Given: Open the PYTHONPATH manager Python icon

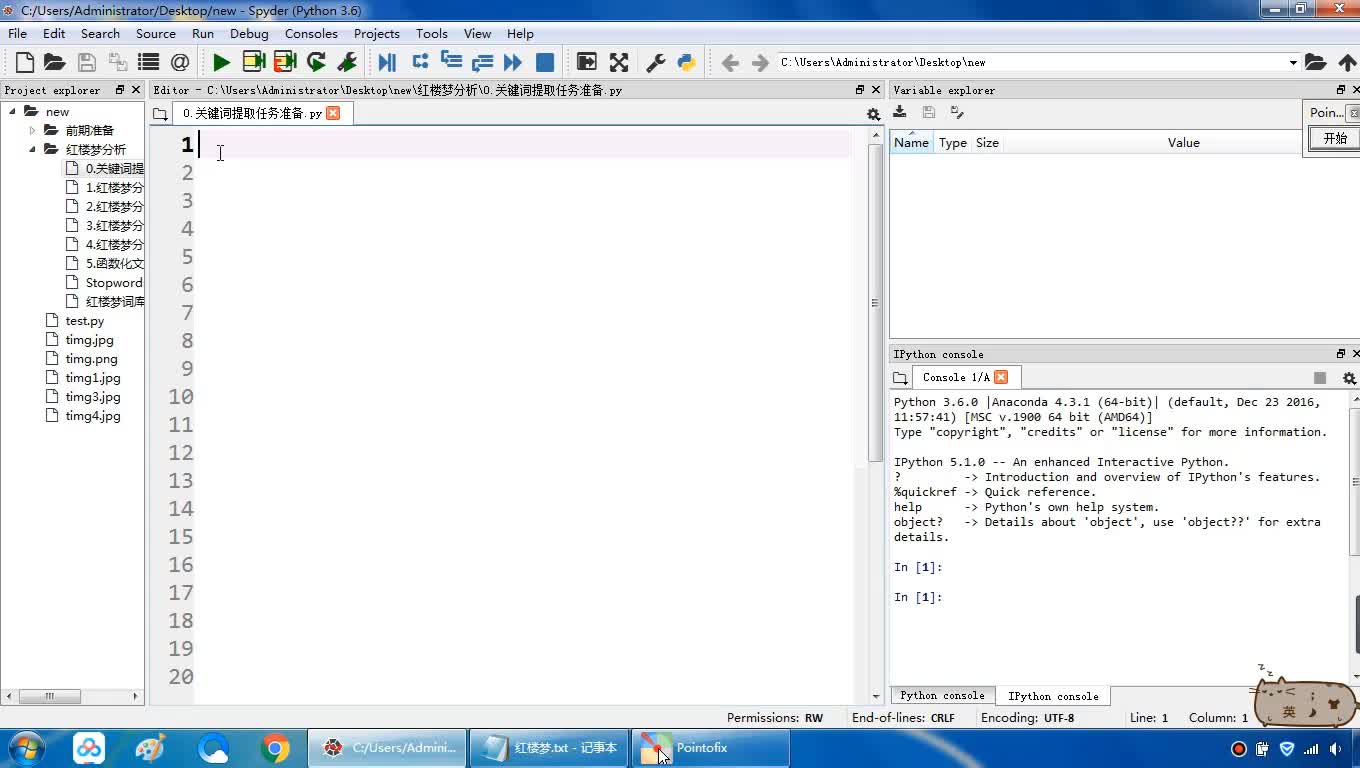Looking at the screenshot, I should point(686,62).
